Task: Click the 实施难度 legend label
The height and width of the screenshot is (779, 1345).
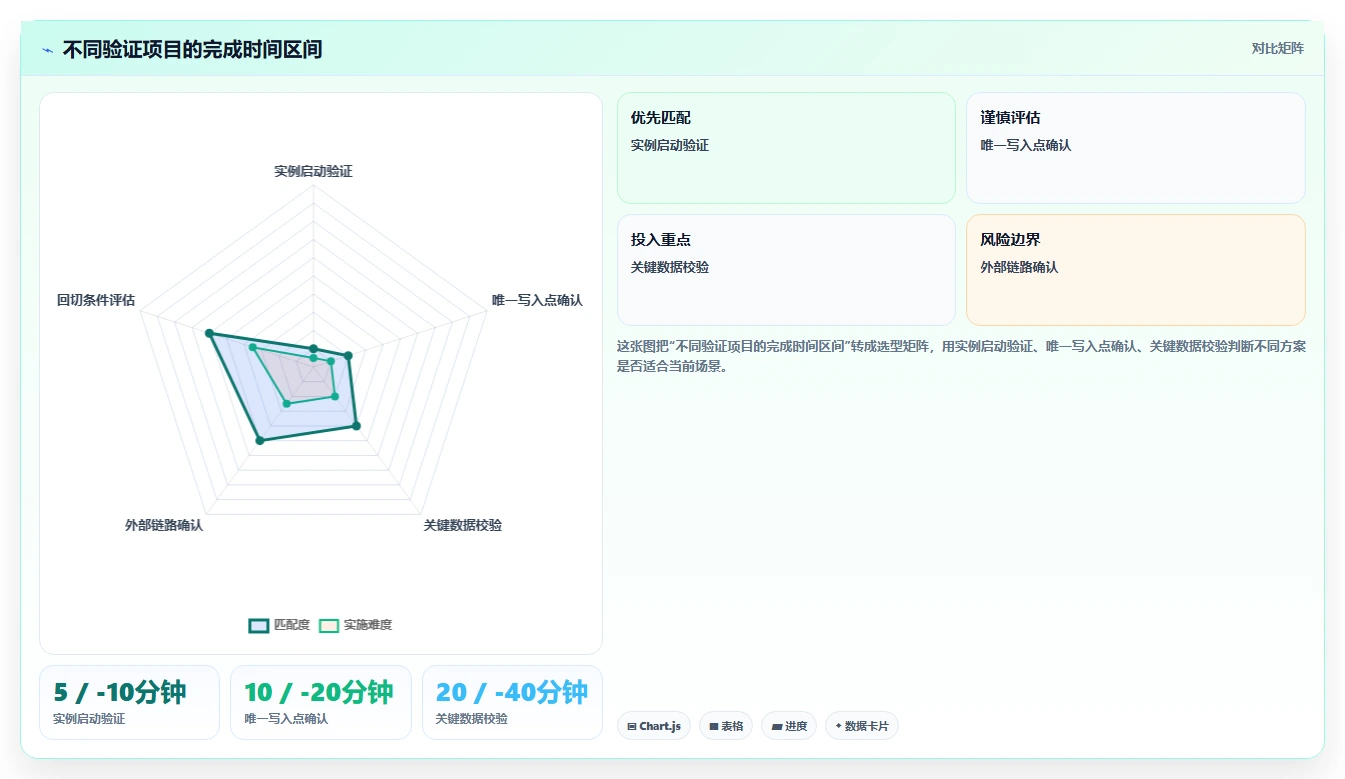Action: [x=368, y=625]
